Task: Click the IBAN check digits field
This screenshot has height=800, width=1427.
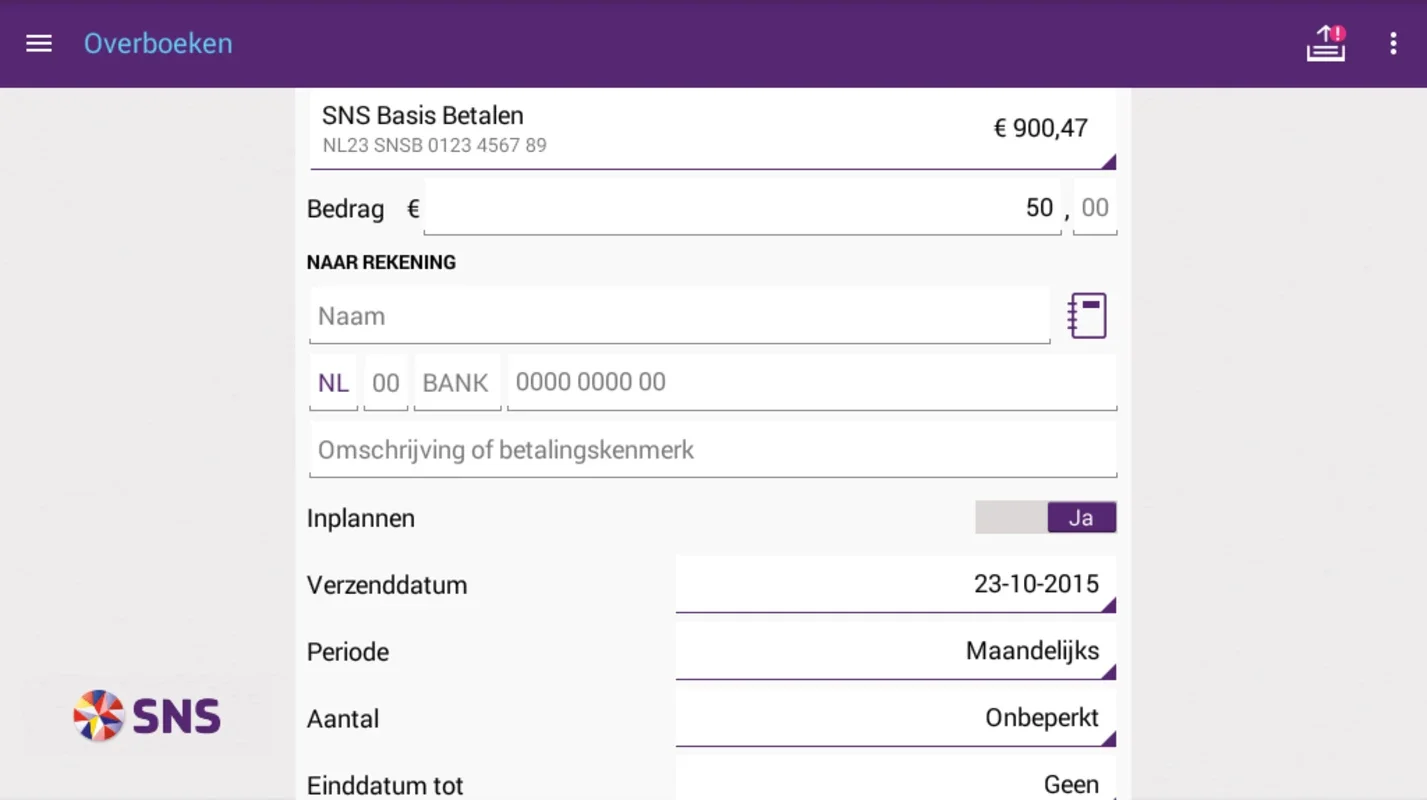Action: click(386, 383)
